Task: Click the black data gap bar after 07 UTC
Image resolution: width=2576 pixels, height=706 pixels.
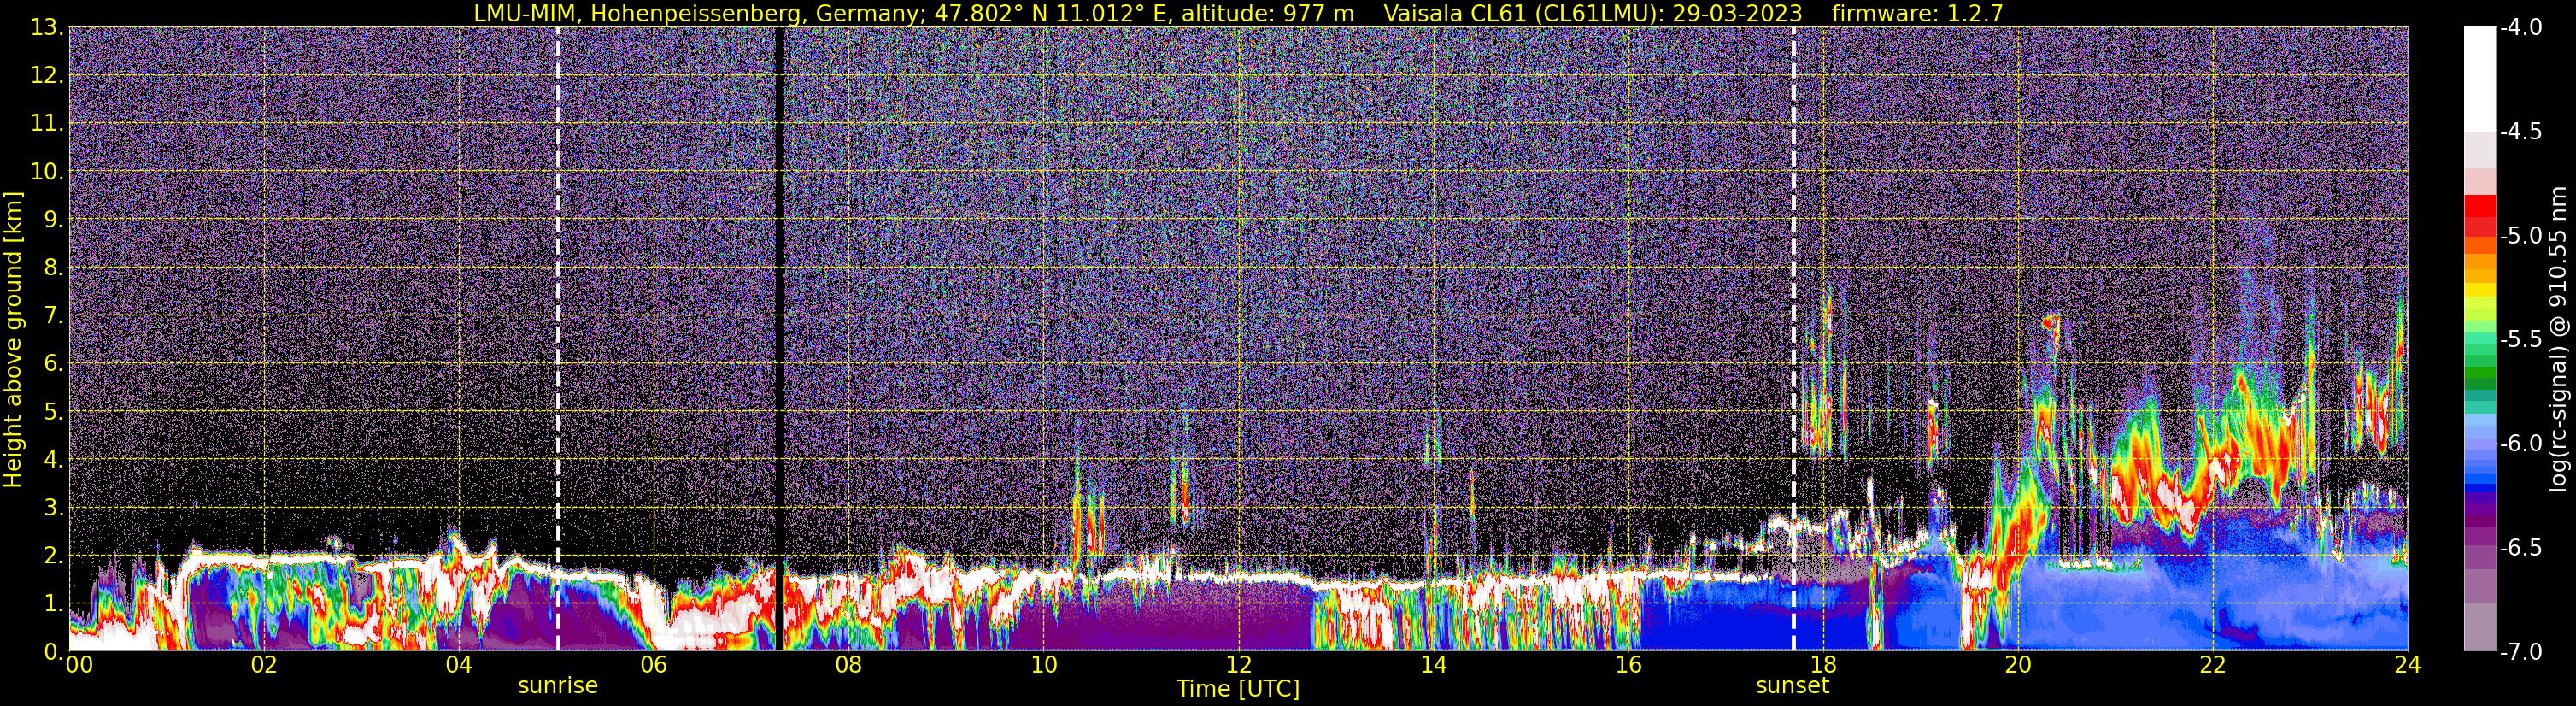Action: coord(779,339)
